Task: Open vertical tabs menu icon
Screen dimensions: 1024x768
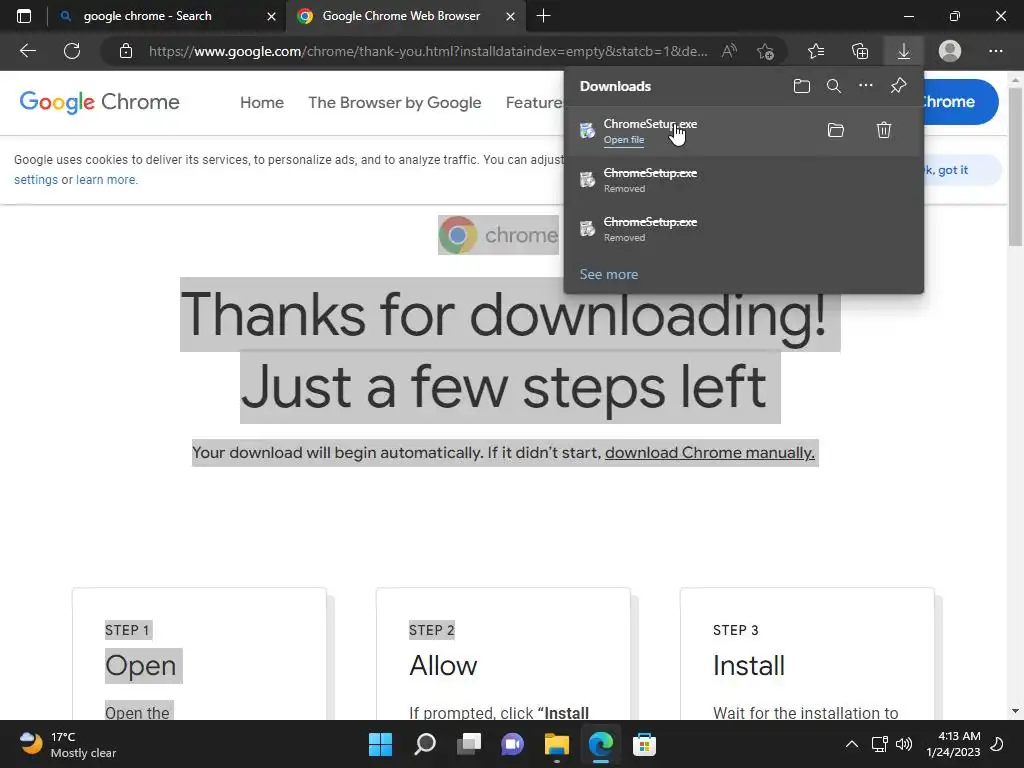Action: pyautogui.click(x=24, y=16)
